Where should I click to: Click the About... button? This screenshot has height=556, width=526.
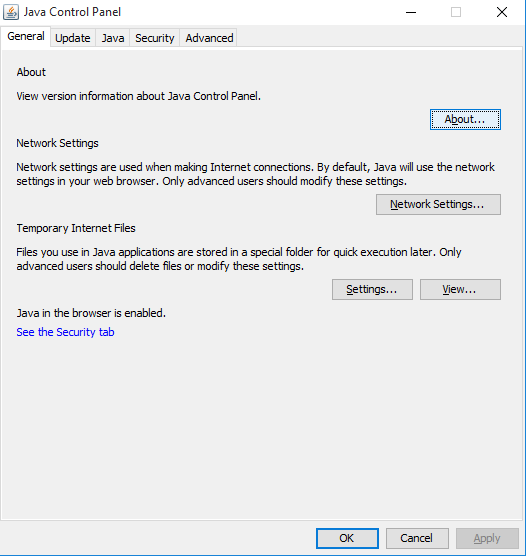(465, 119)
